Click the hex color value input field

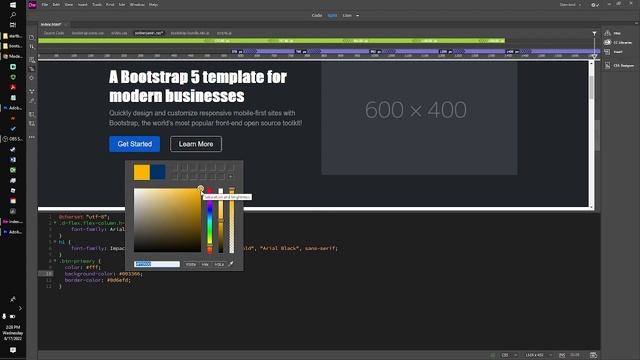(157, 264)
